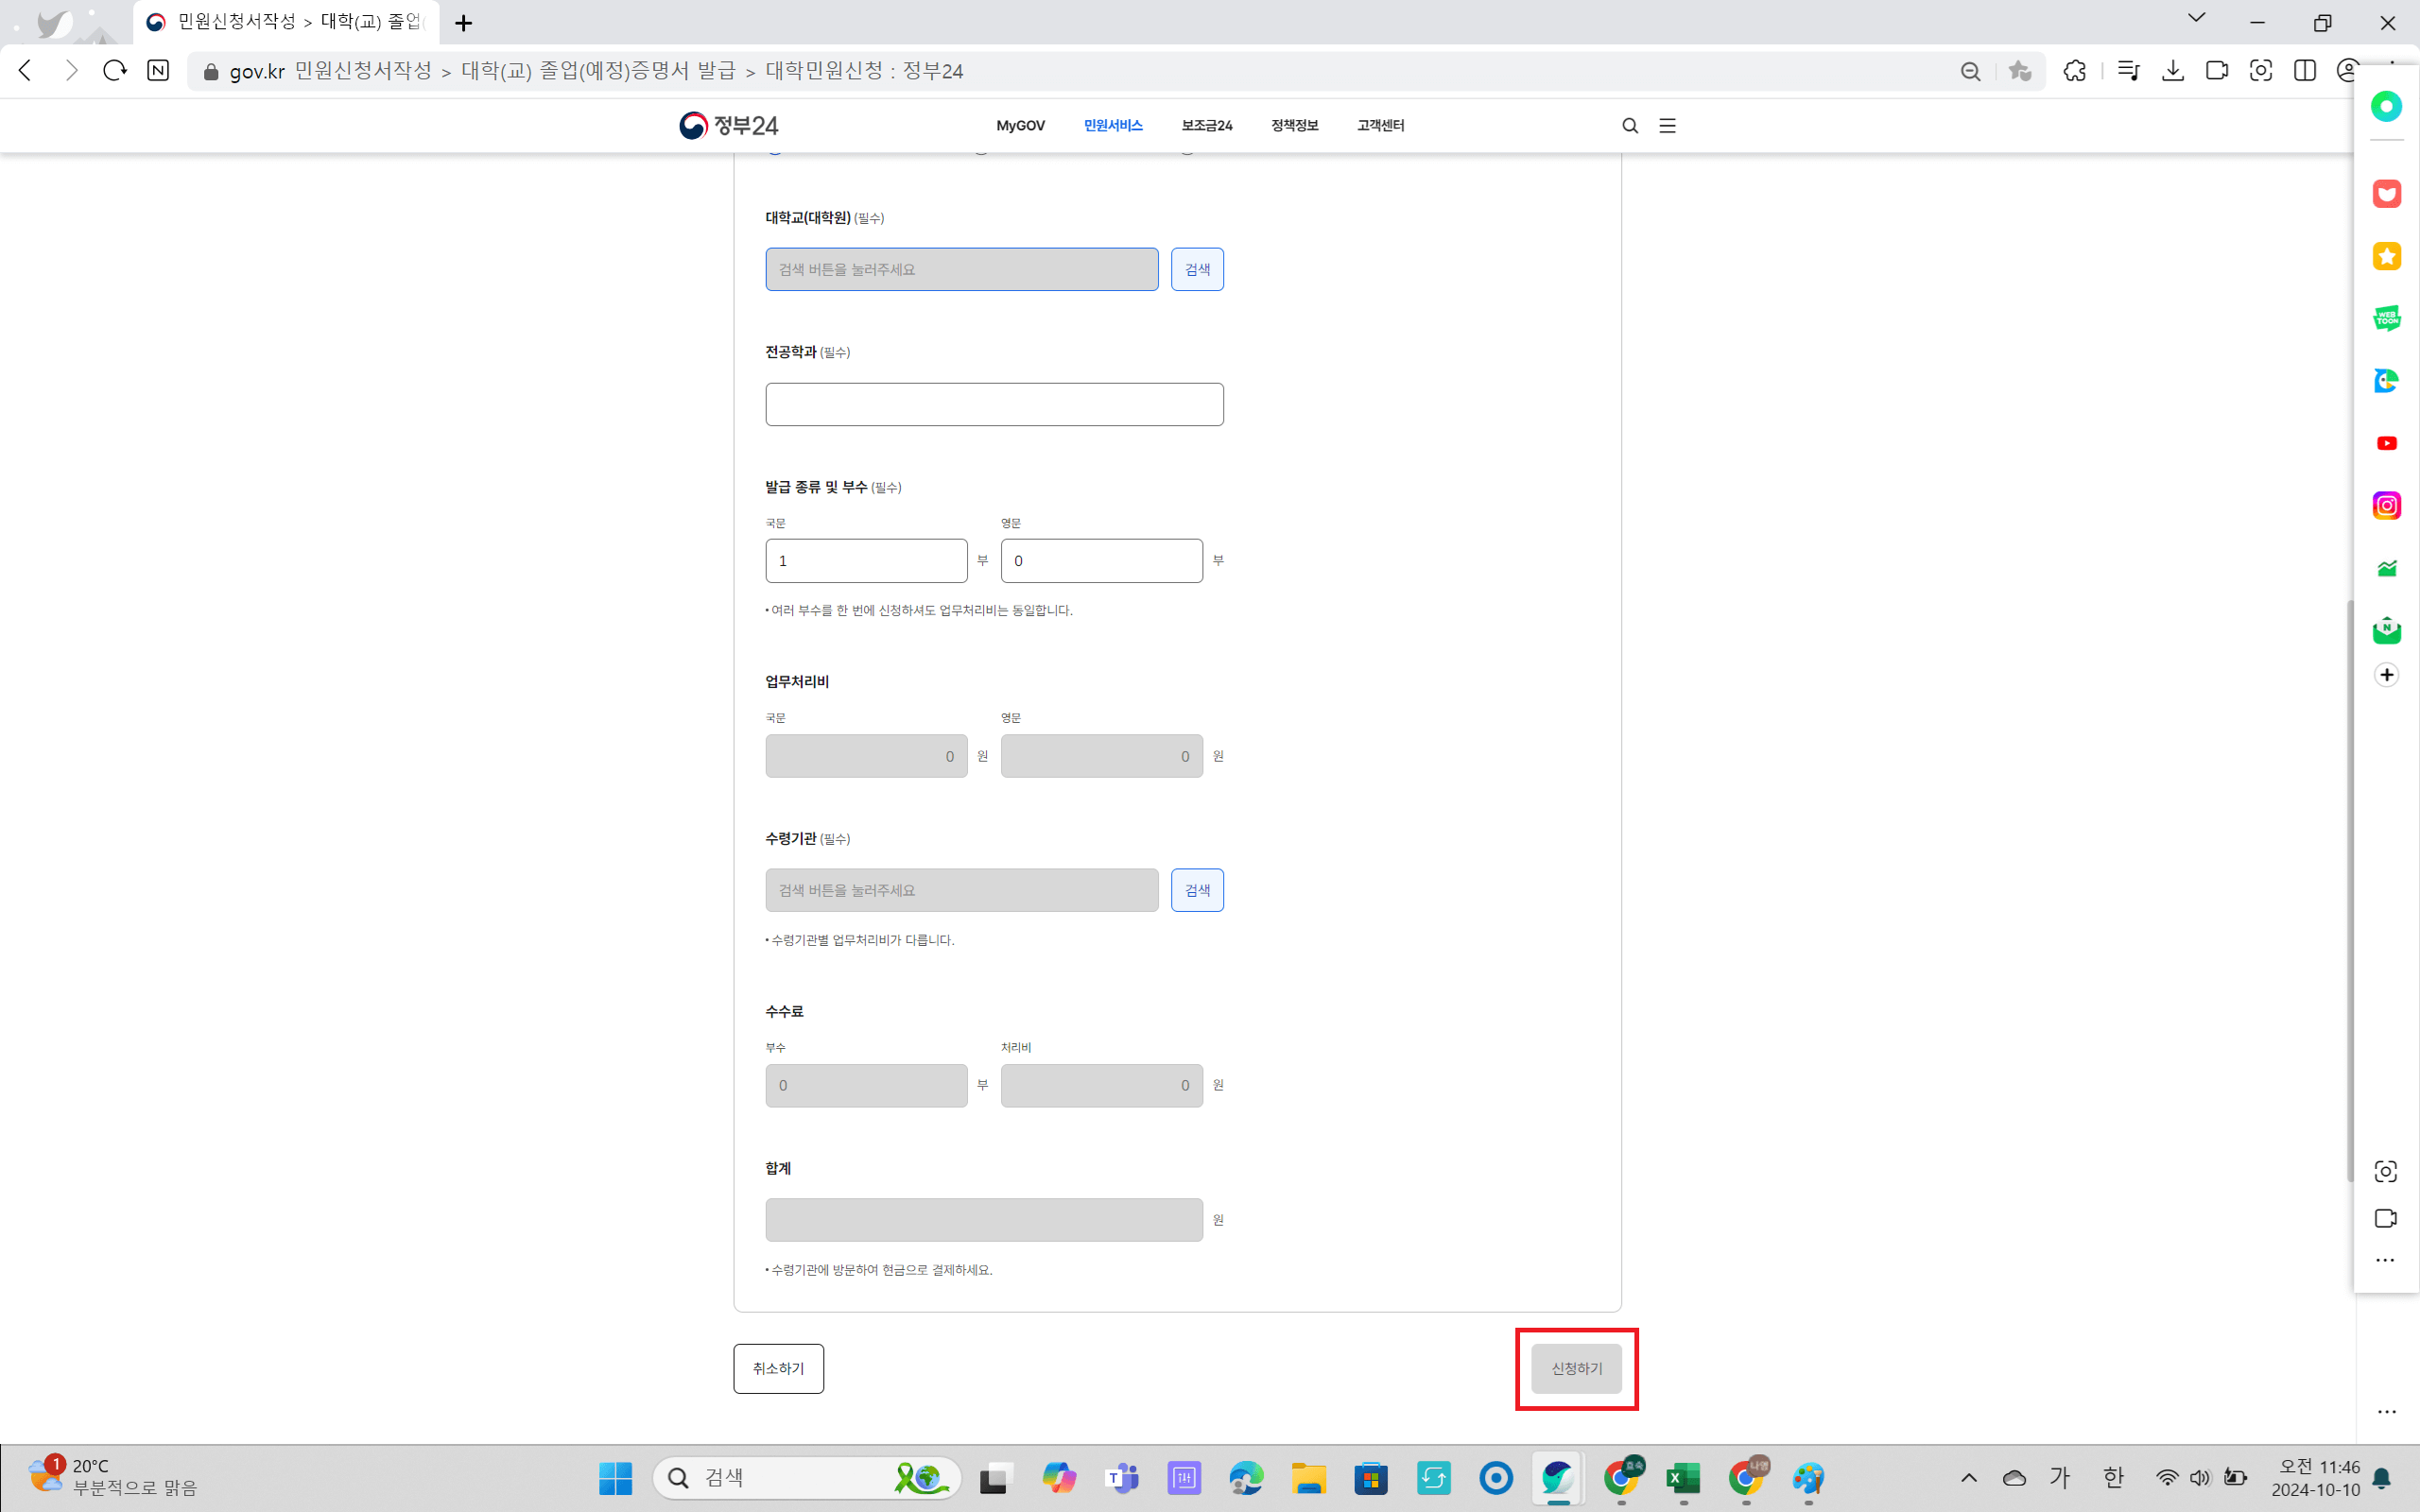
Task: Select the MyGOV menu item
Action: (x=1019, y=125)
